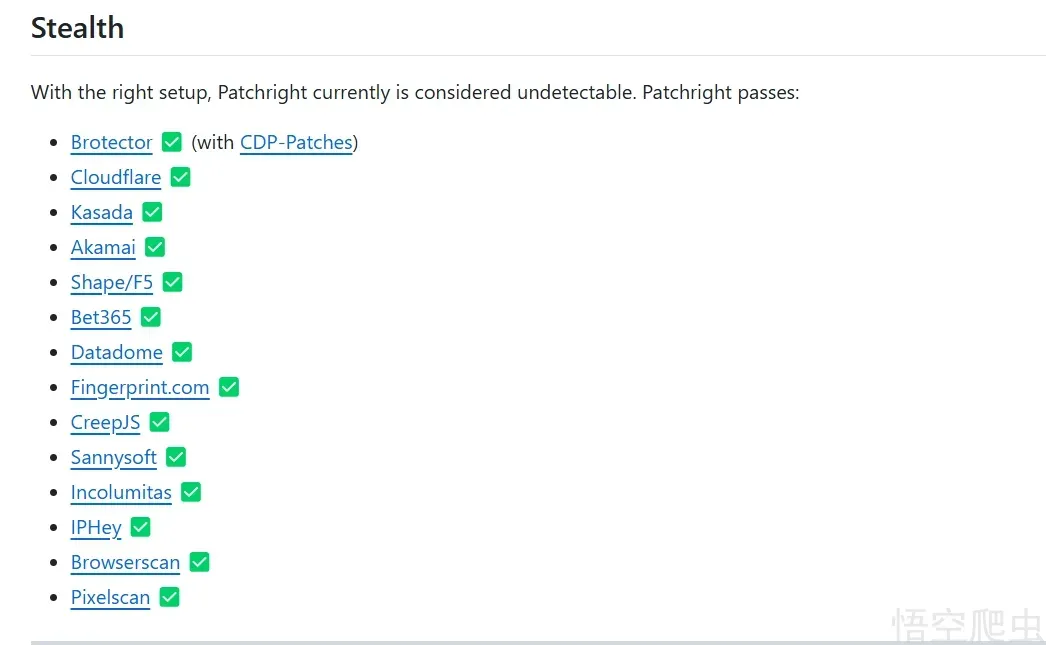Open the Brotector link

111,142
